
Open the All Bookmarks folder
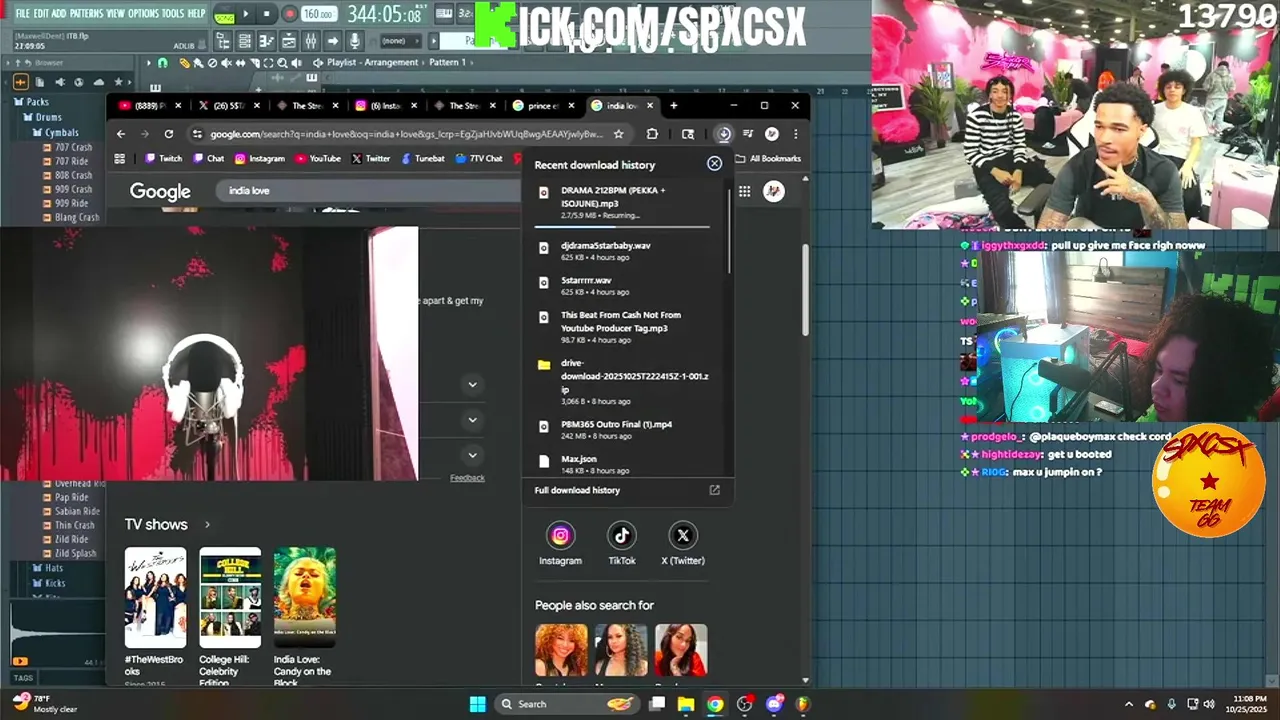[x=768, y=159]
